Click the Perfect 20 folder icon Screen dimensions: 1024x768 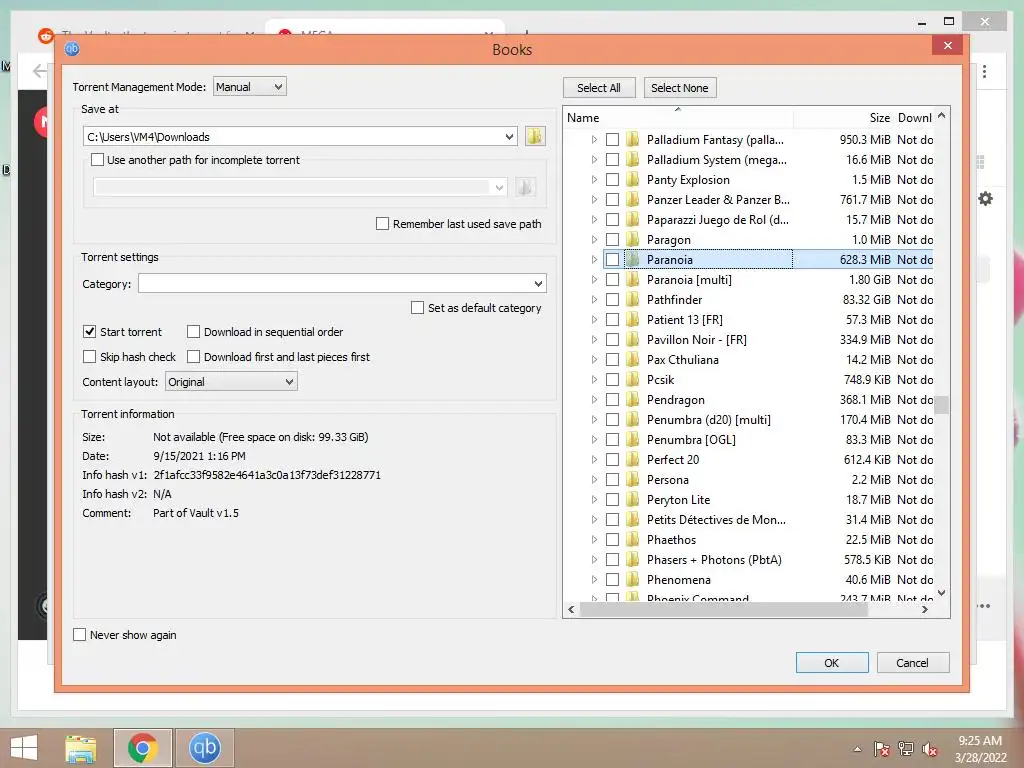click(632, 460)
